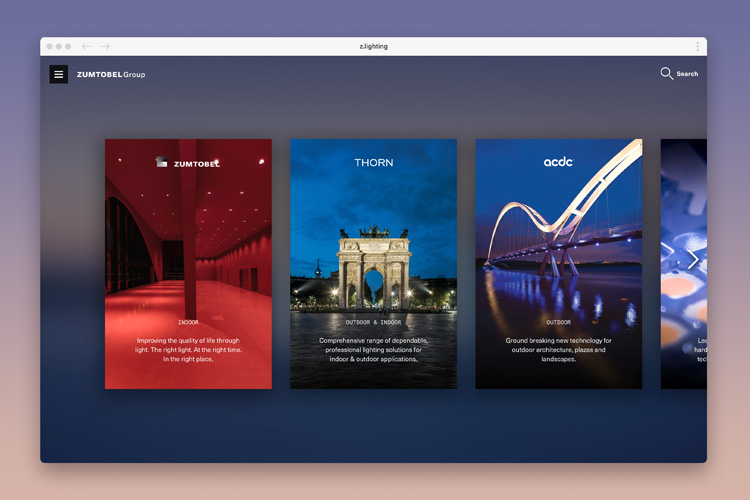This screenshot has height=500, width=750.
Task: Click the INDOOR category label
Action: click(188, 322)
